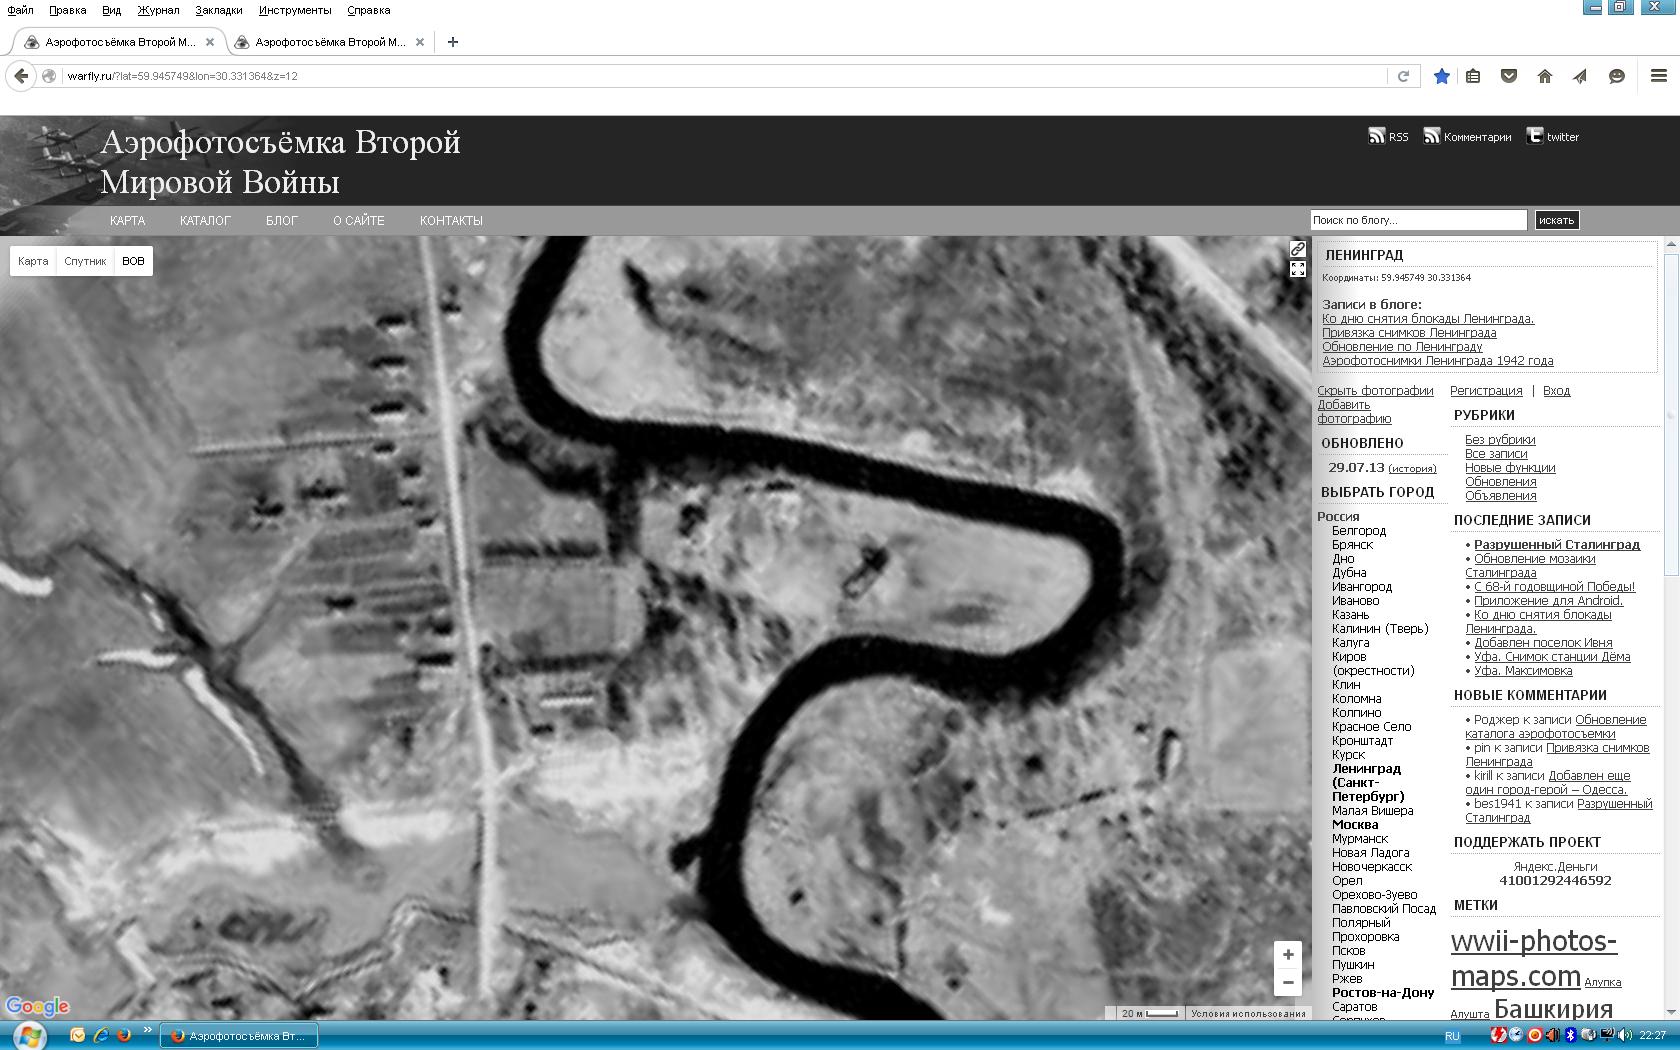Expand the taskbar quick launch chevron
The height and width of the screenshot is (1050, 1680).
pyautogui.click(x=148, y=1030)
